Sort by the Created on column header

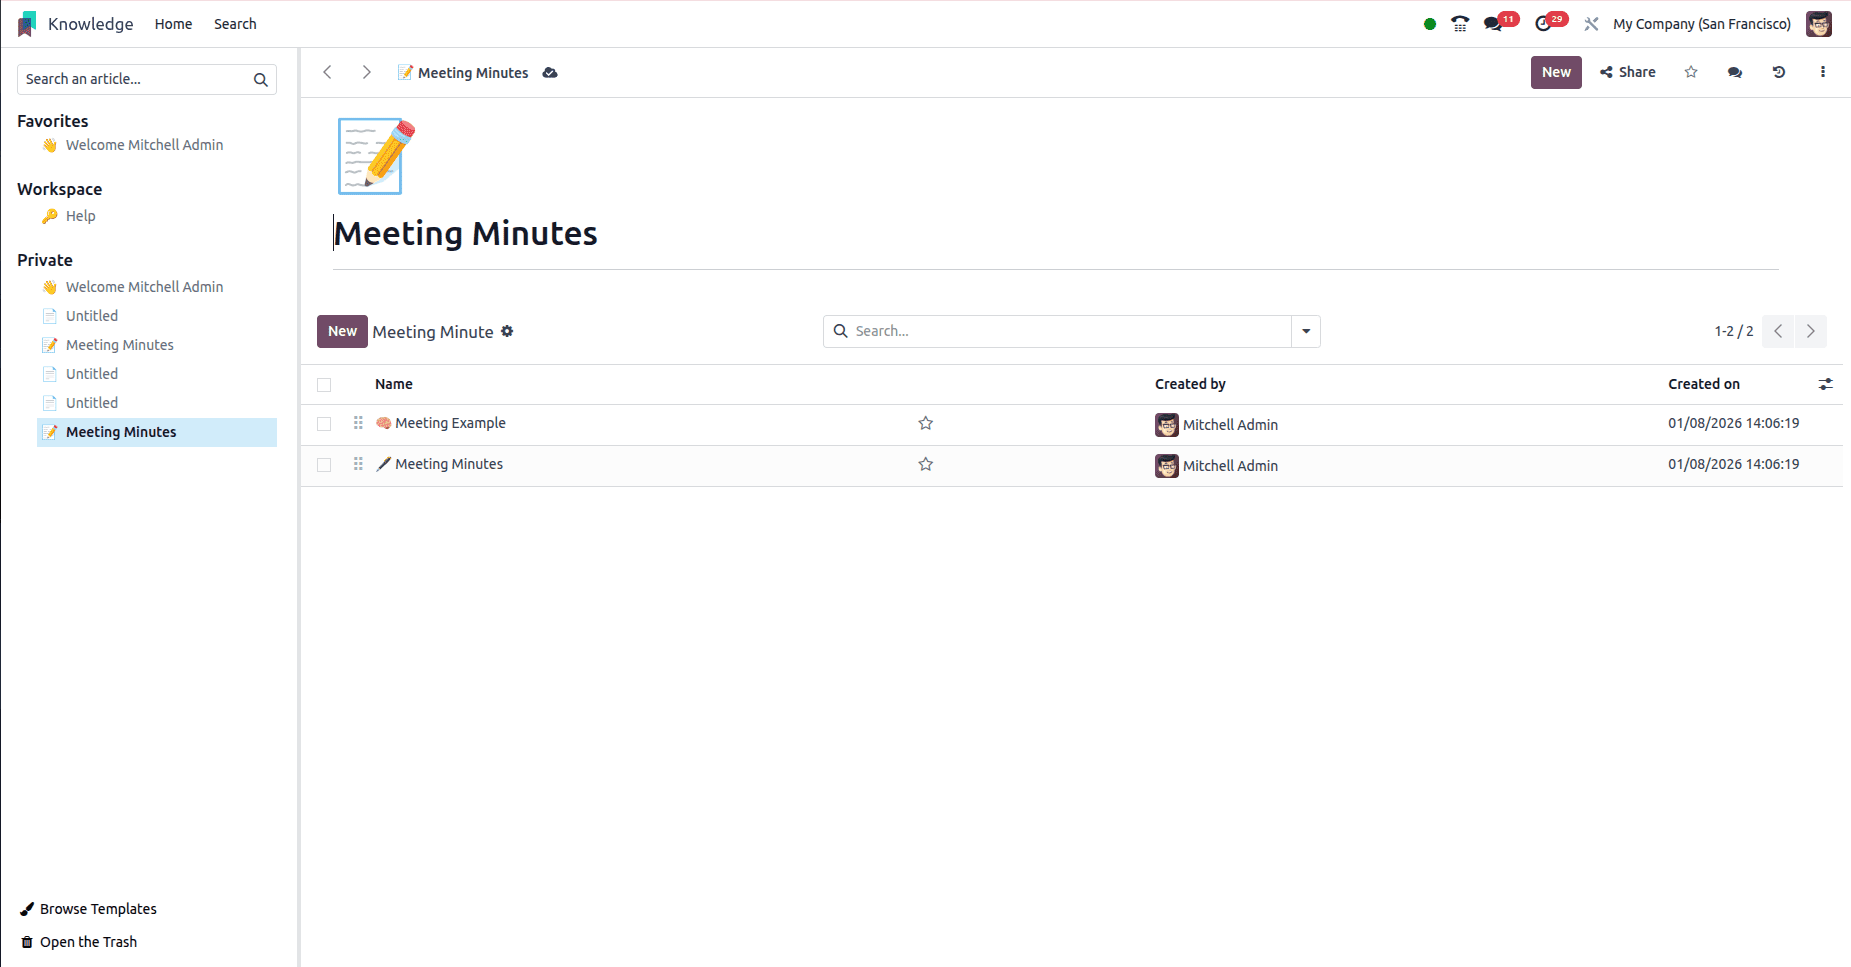1704,384
